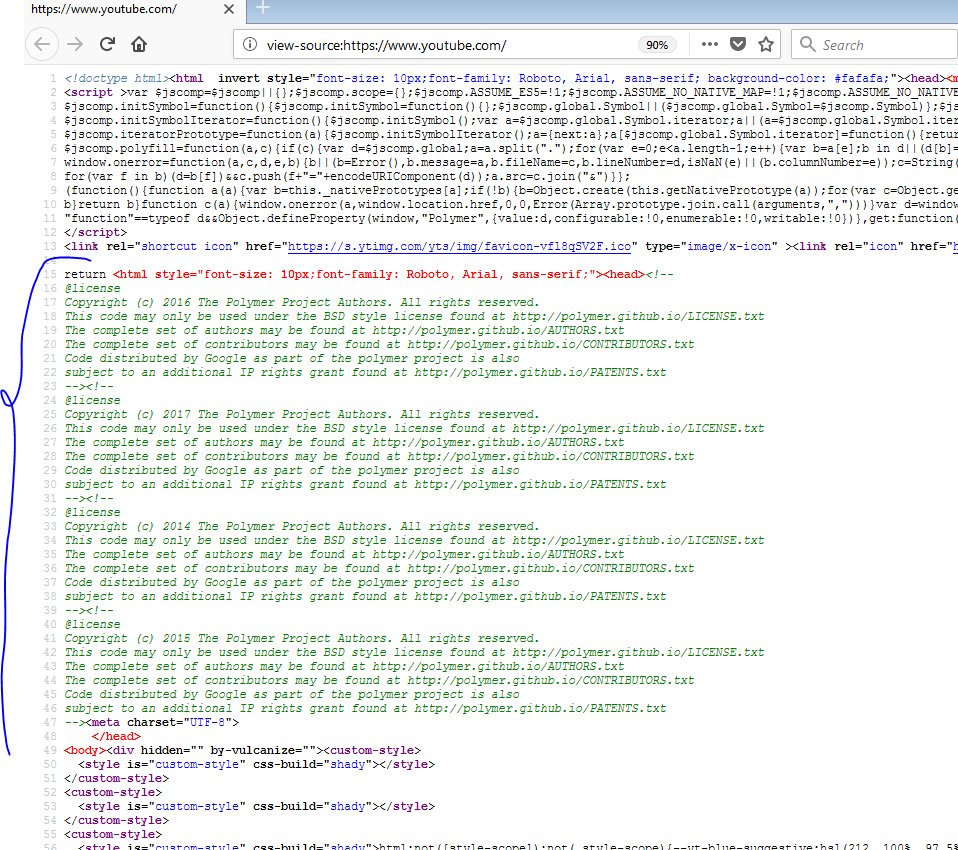Click the '@license' text on line 32
This screenshot has width=958, height=850.
point(92,512)
